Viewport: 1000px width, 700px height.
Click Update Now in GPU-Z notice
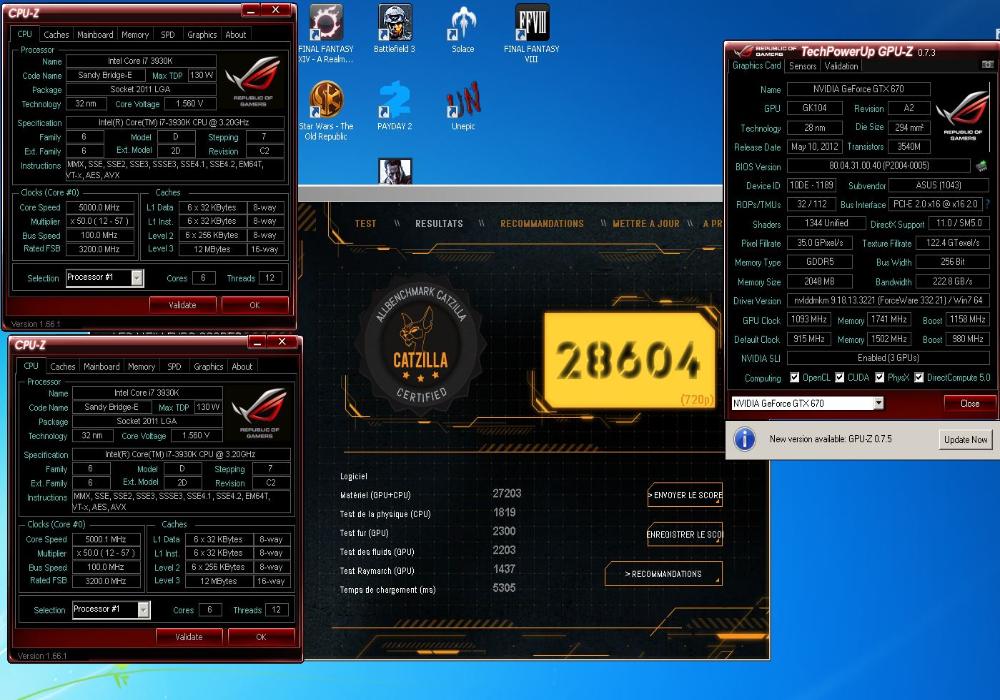966,439
